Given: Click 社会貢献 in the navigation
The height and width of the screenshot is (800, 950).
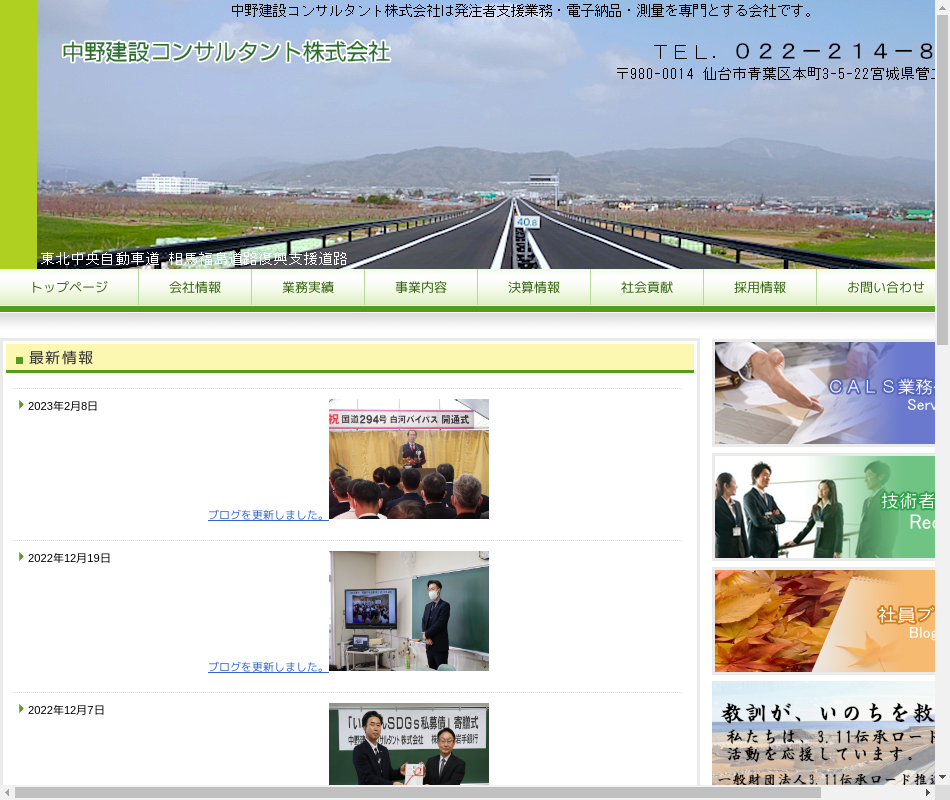Looking at the screenshot, I should (647, 287).
